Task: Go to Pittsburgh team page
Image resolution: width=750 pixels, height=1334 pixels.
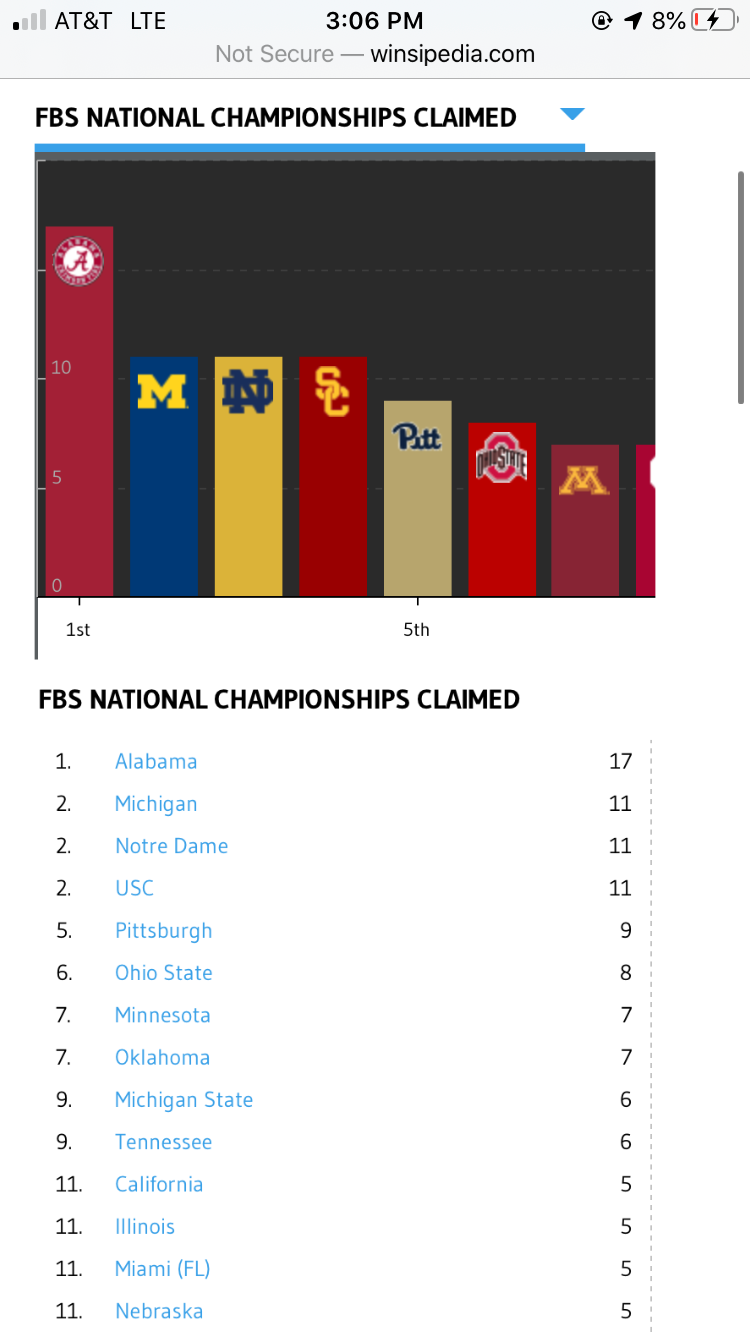Action: pos(163,930)
